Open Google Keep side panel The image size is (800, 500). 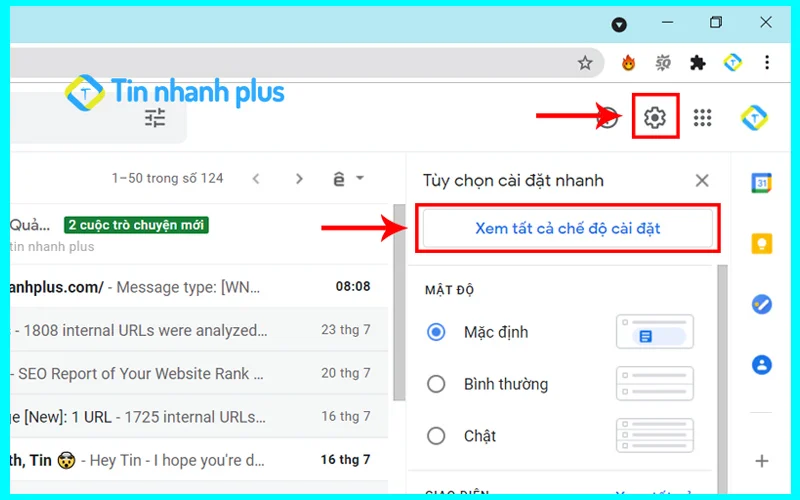tap(762, 243)
